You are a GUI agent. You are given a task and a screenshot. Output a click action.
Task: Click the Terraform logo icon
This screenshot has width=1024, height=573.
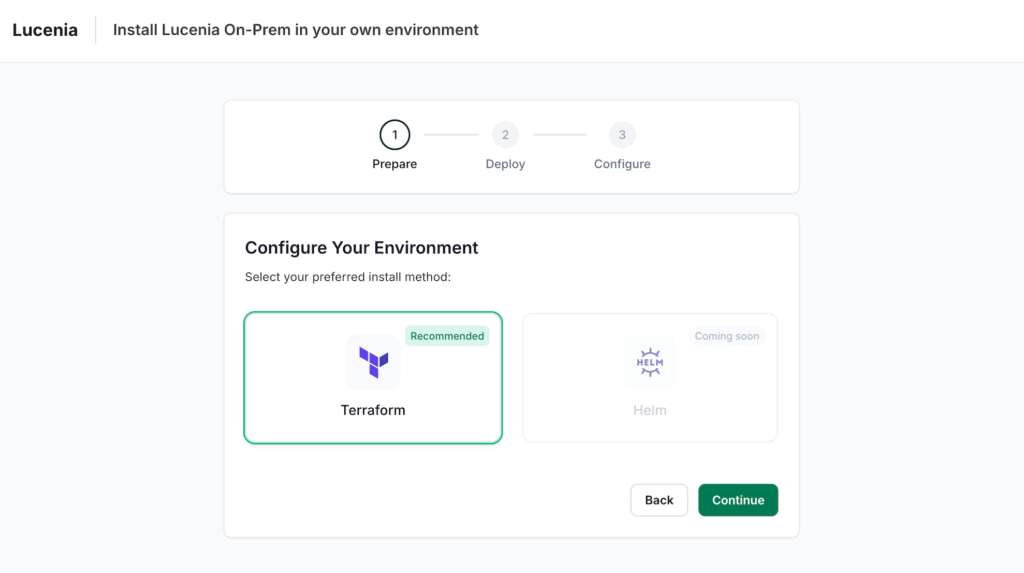tap(373, 362)
